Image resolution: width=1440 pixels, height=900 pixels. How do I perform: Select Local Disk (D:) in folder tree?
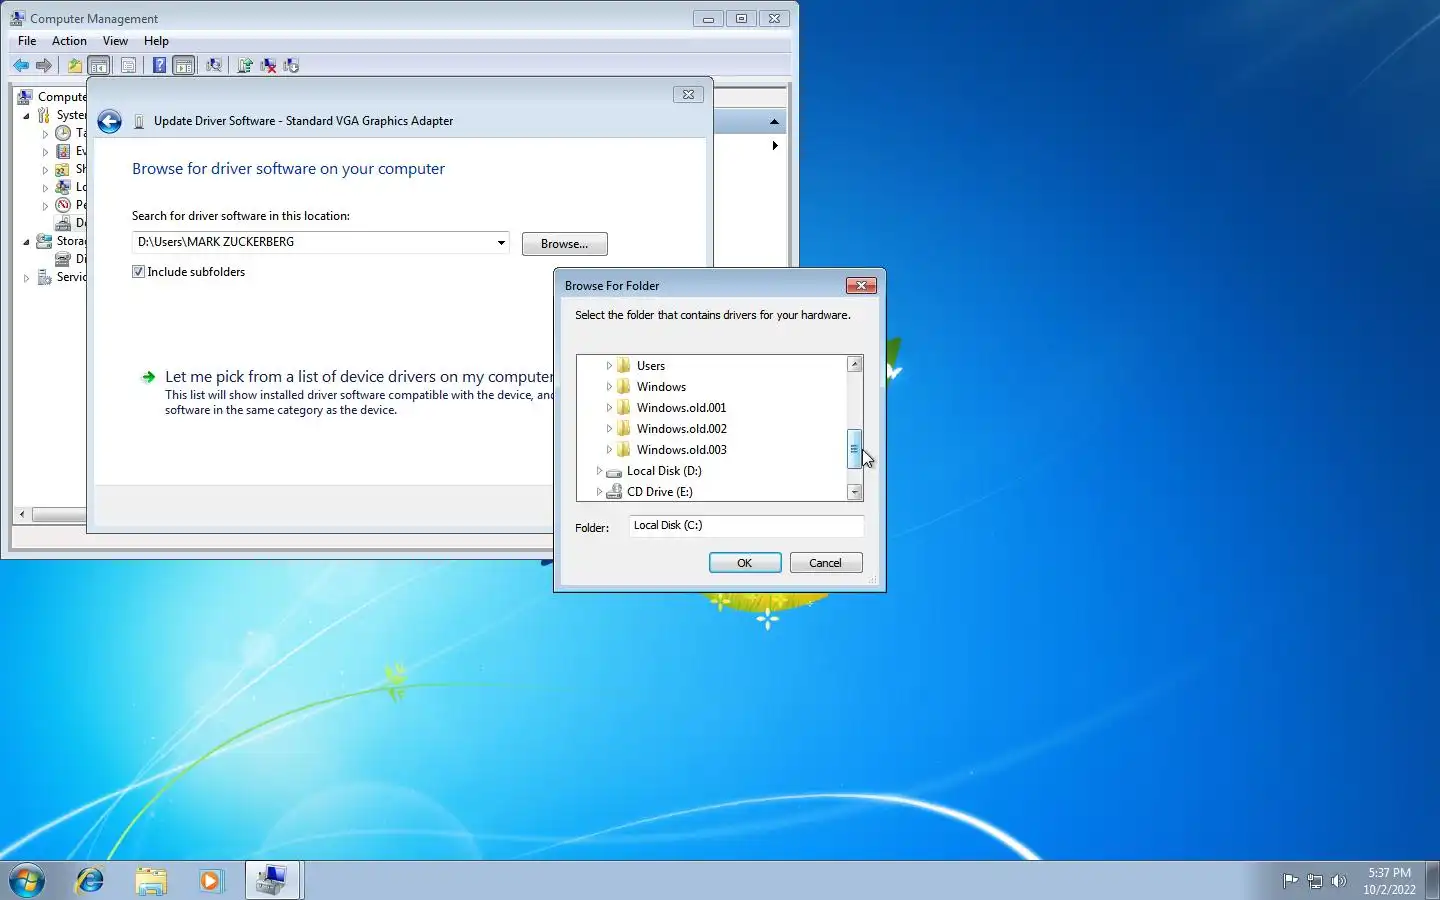coord(664,471)
